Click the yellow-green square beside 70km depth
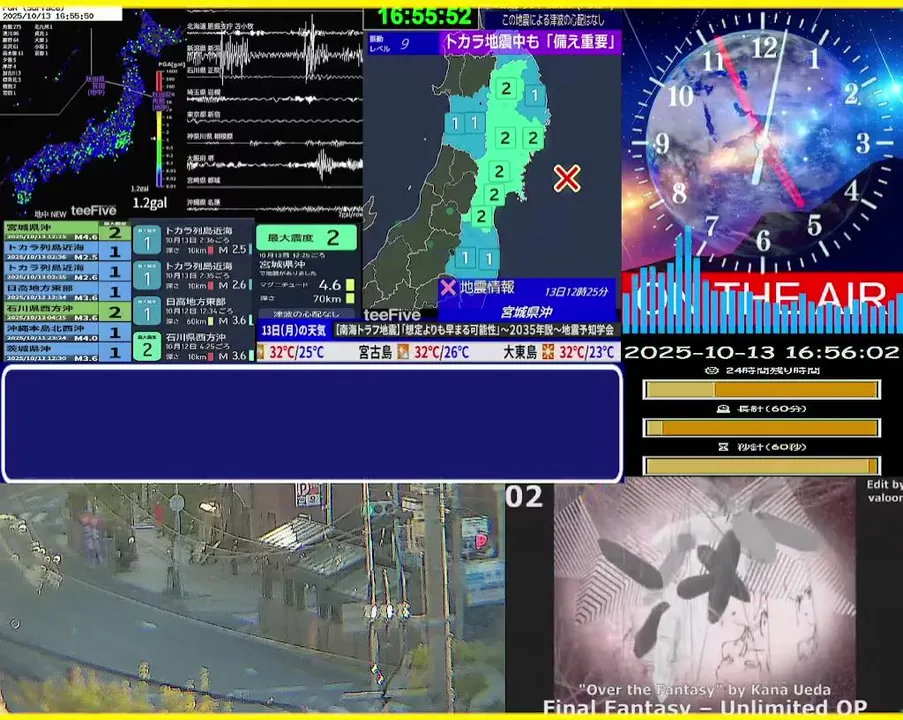The height and width of the screenshot is (720, 903). [350, 298]
